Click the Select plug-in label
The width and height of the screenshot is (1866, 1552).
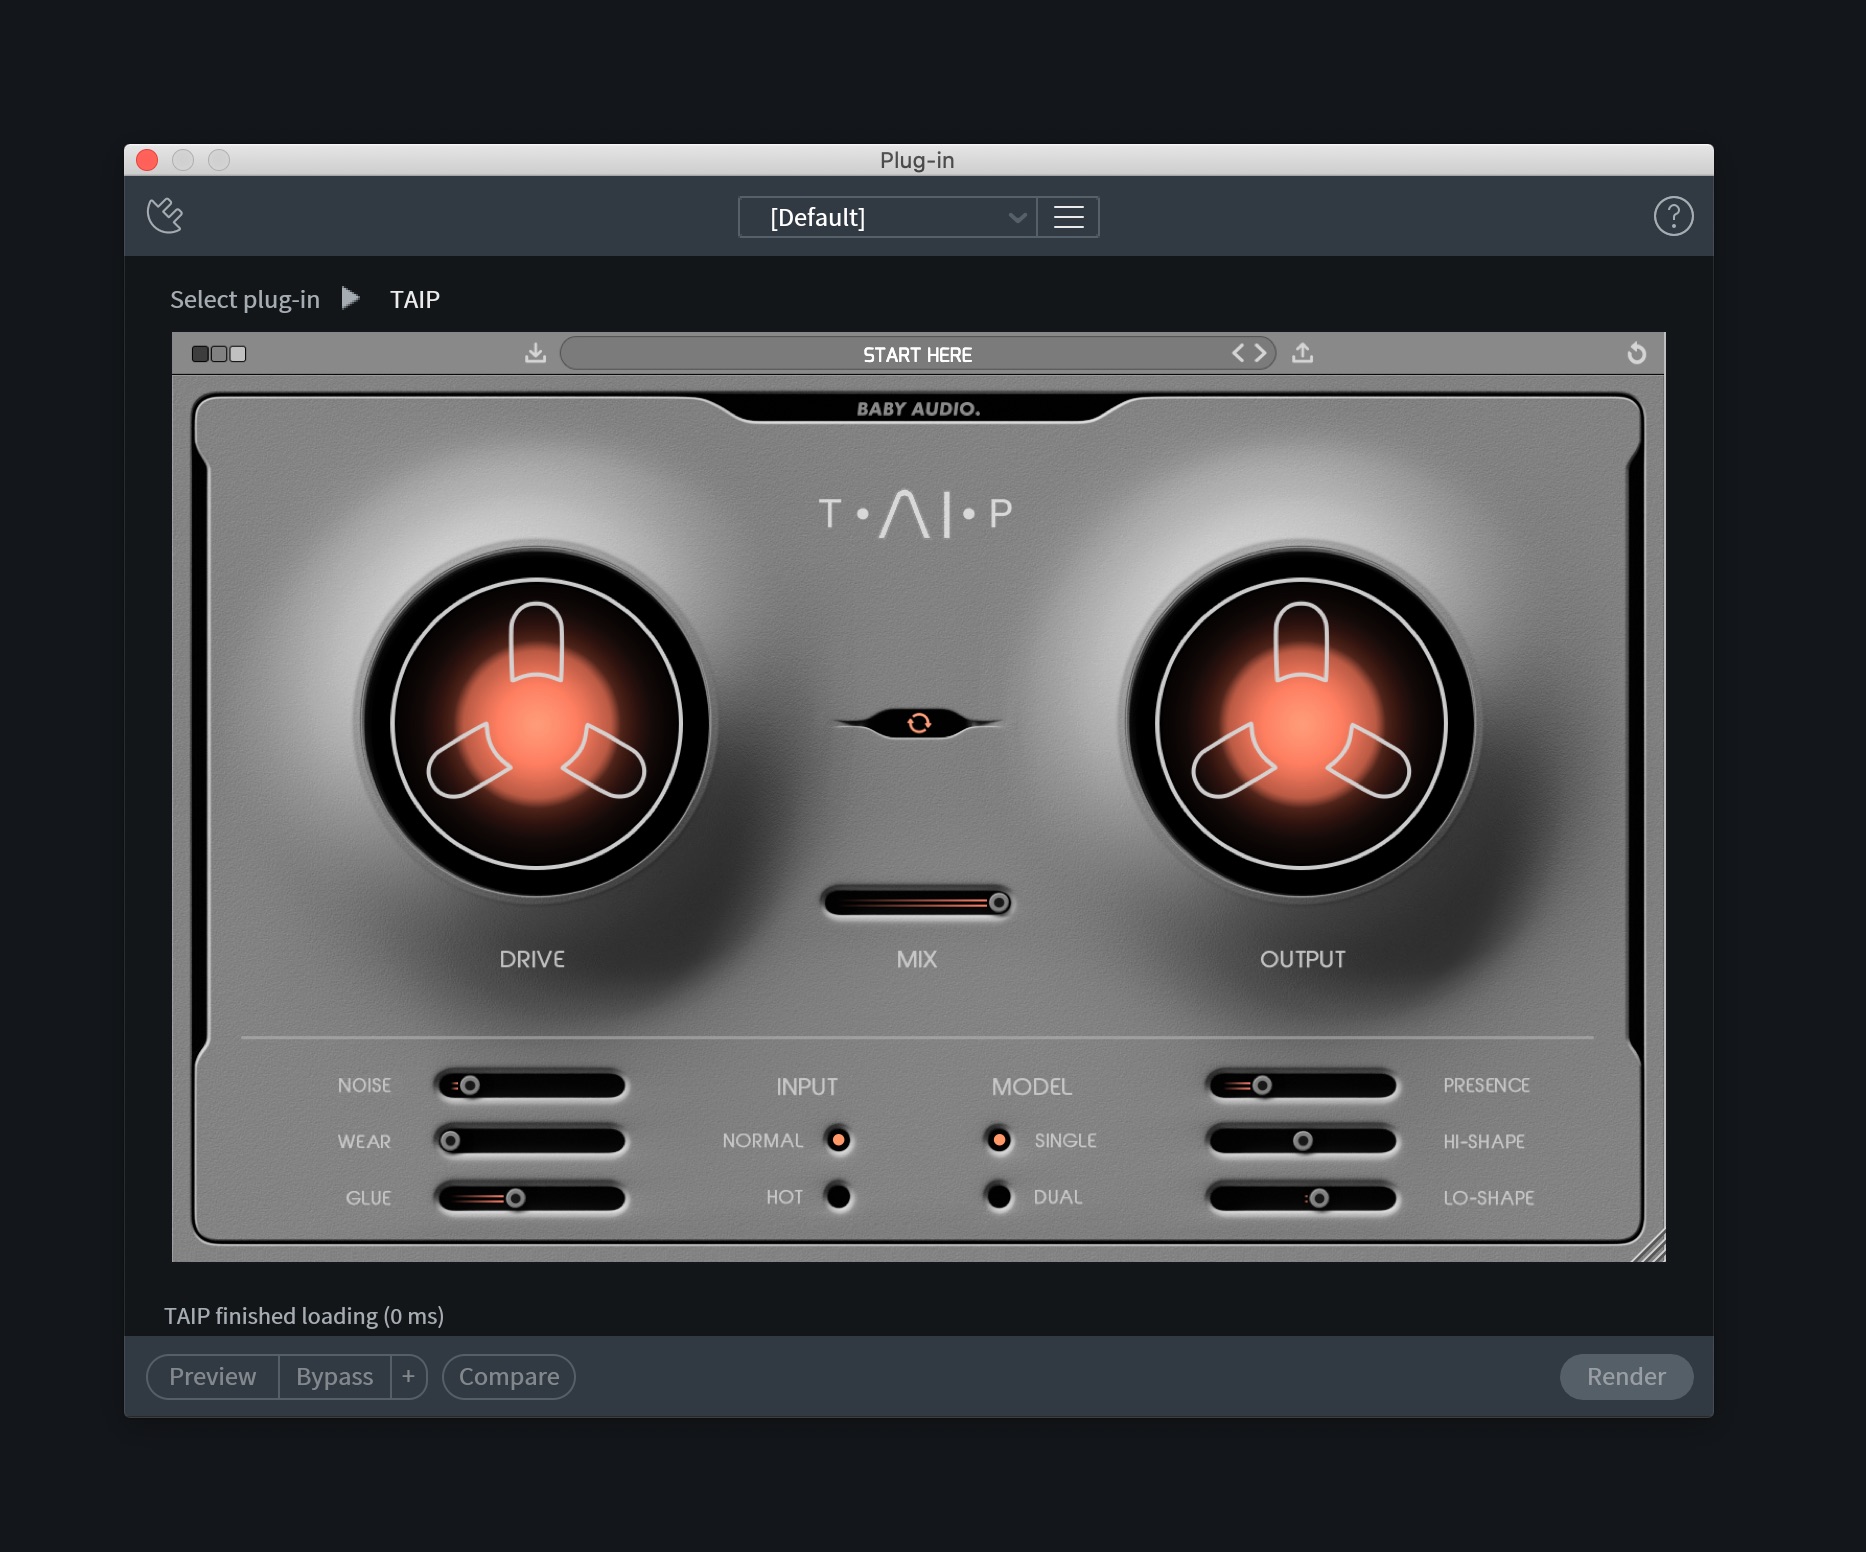pyautogui.click(x=245, y=299)
